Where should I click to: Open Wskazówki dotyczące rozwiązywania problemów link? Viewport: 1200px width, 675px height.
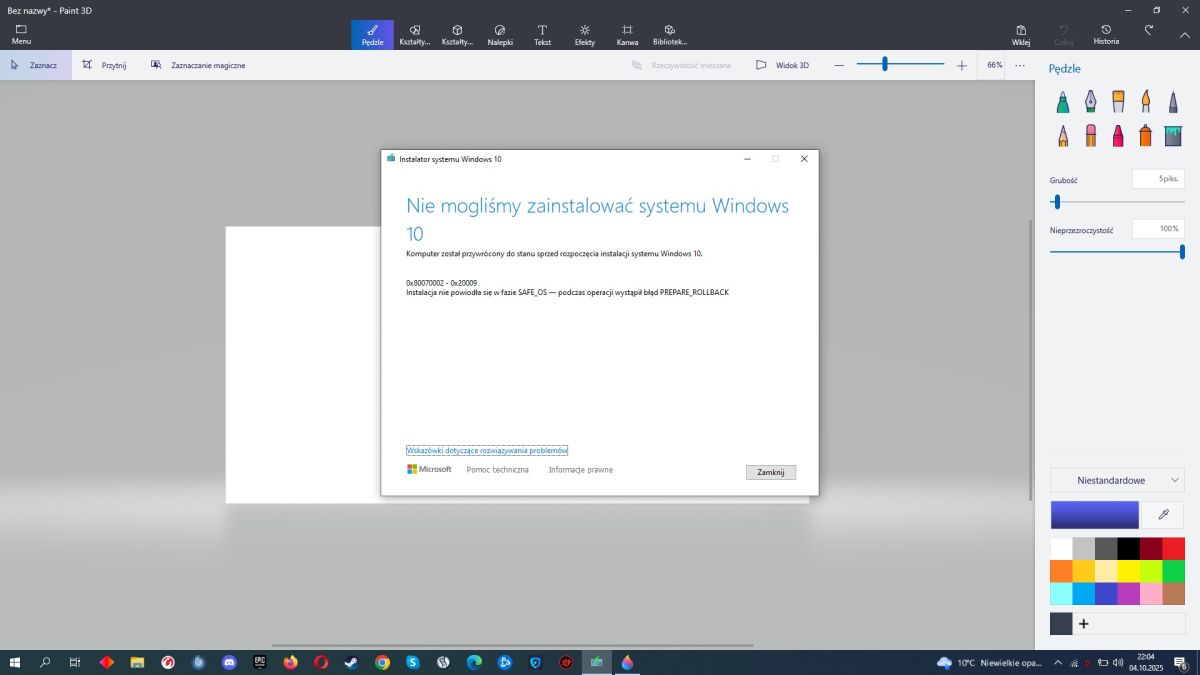click(487, 450)
